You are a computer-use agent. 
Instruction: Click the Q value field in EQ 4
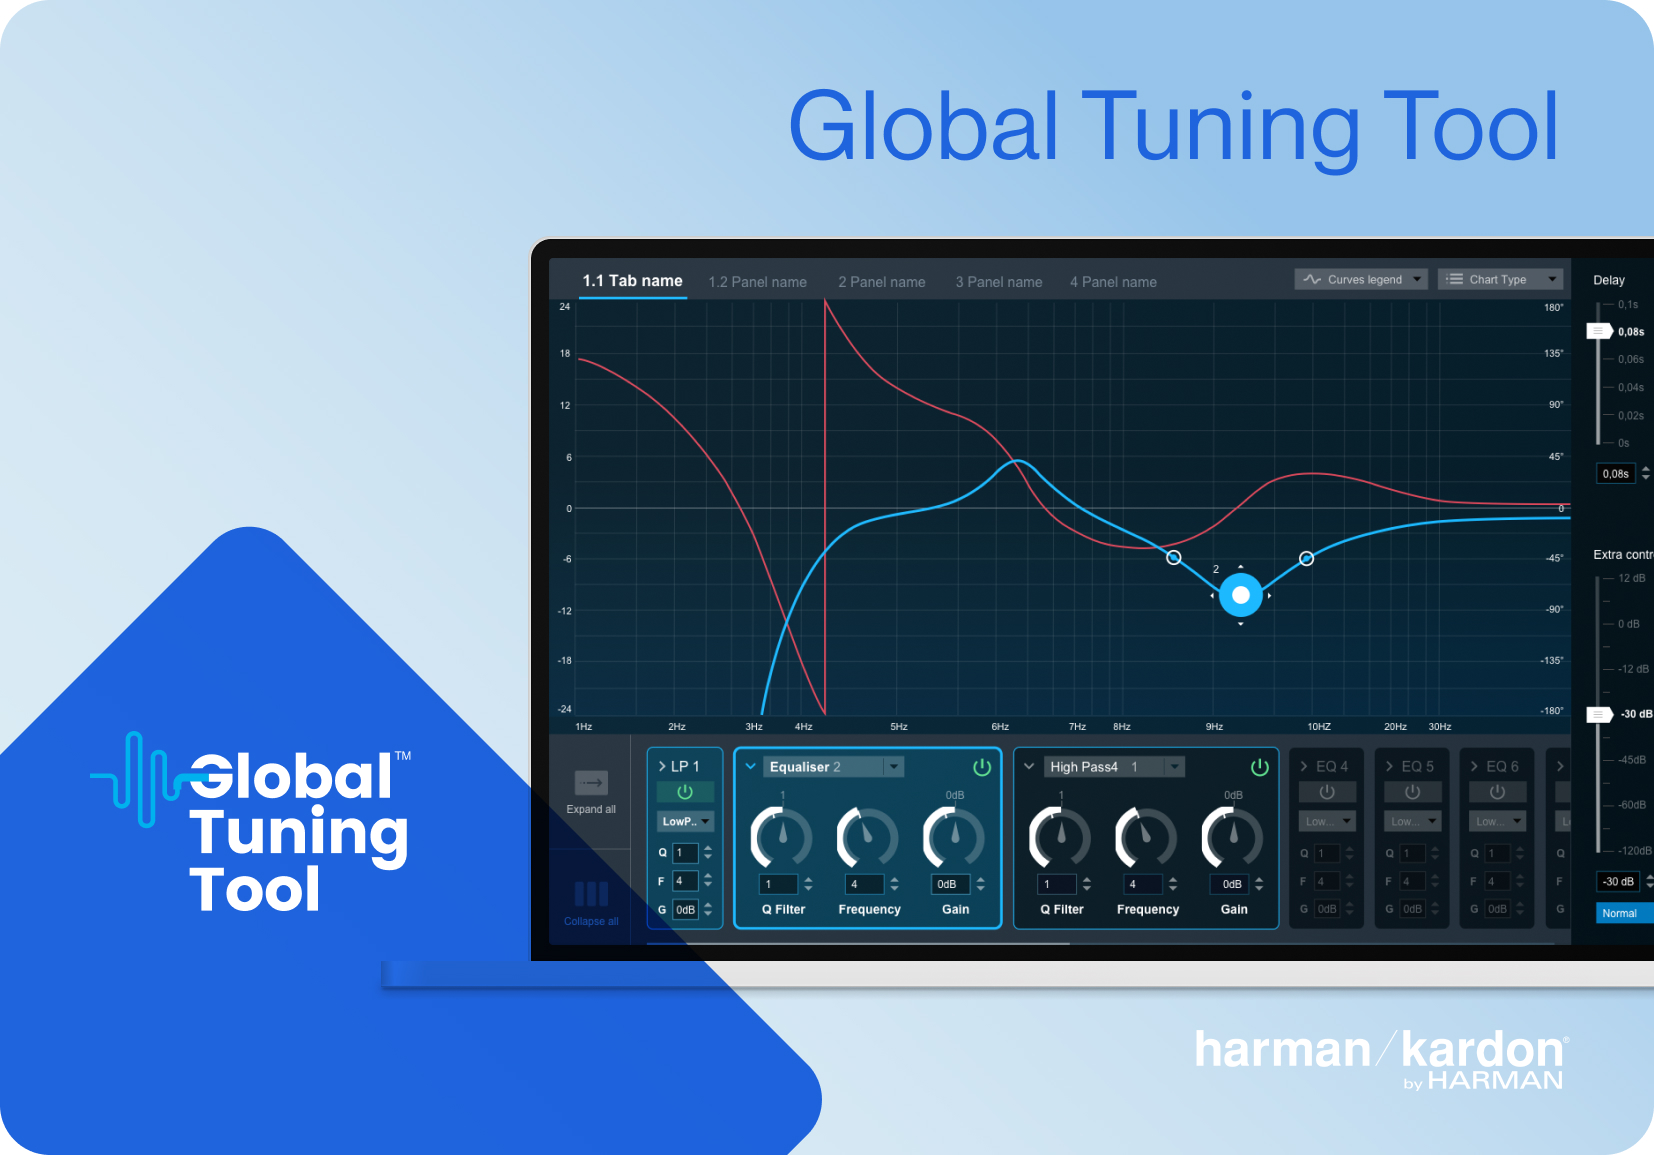[1327, 853]
